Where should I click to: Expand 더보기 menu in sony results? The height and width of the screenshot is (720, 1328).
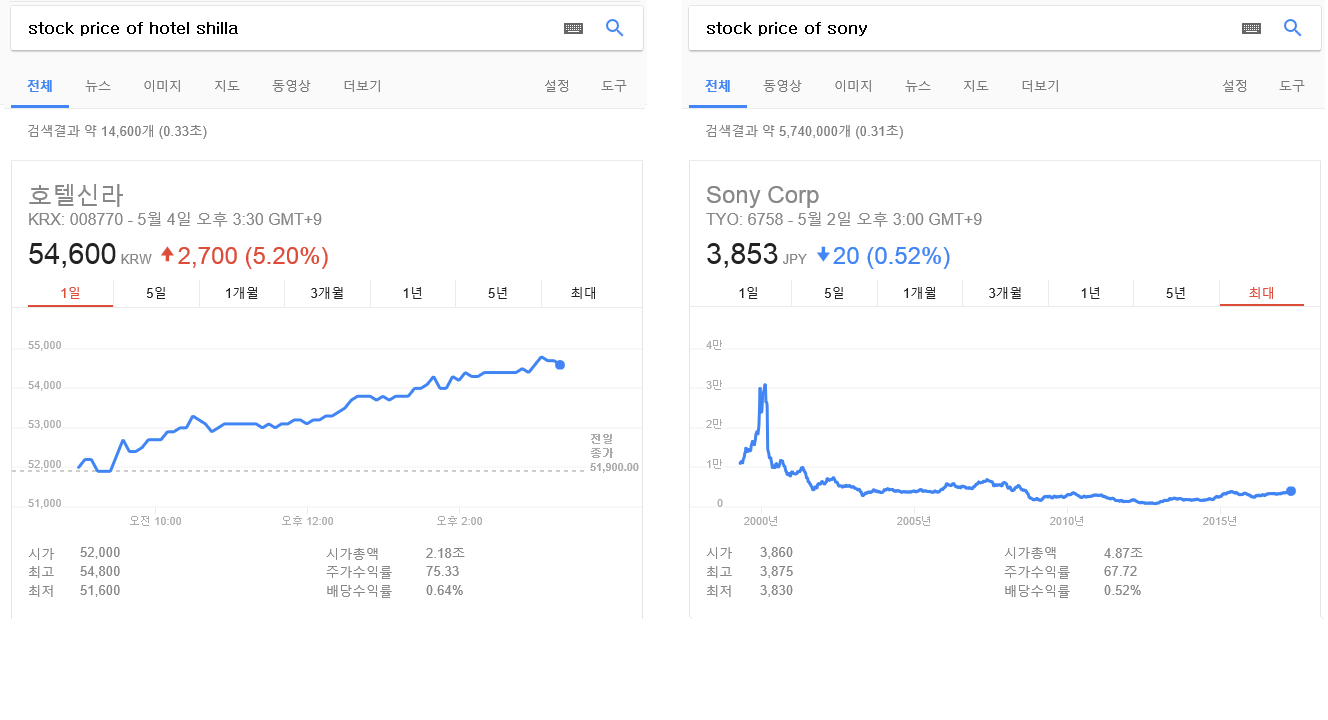1040,86
